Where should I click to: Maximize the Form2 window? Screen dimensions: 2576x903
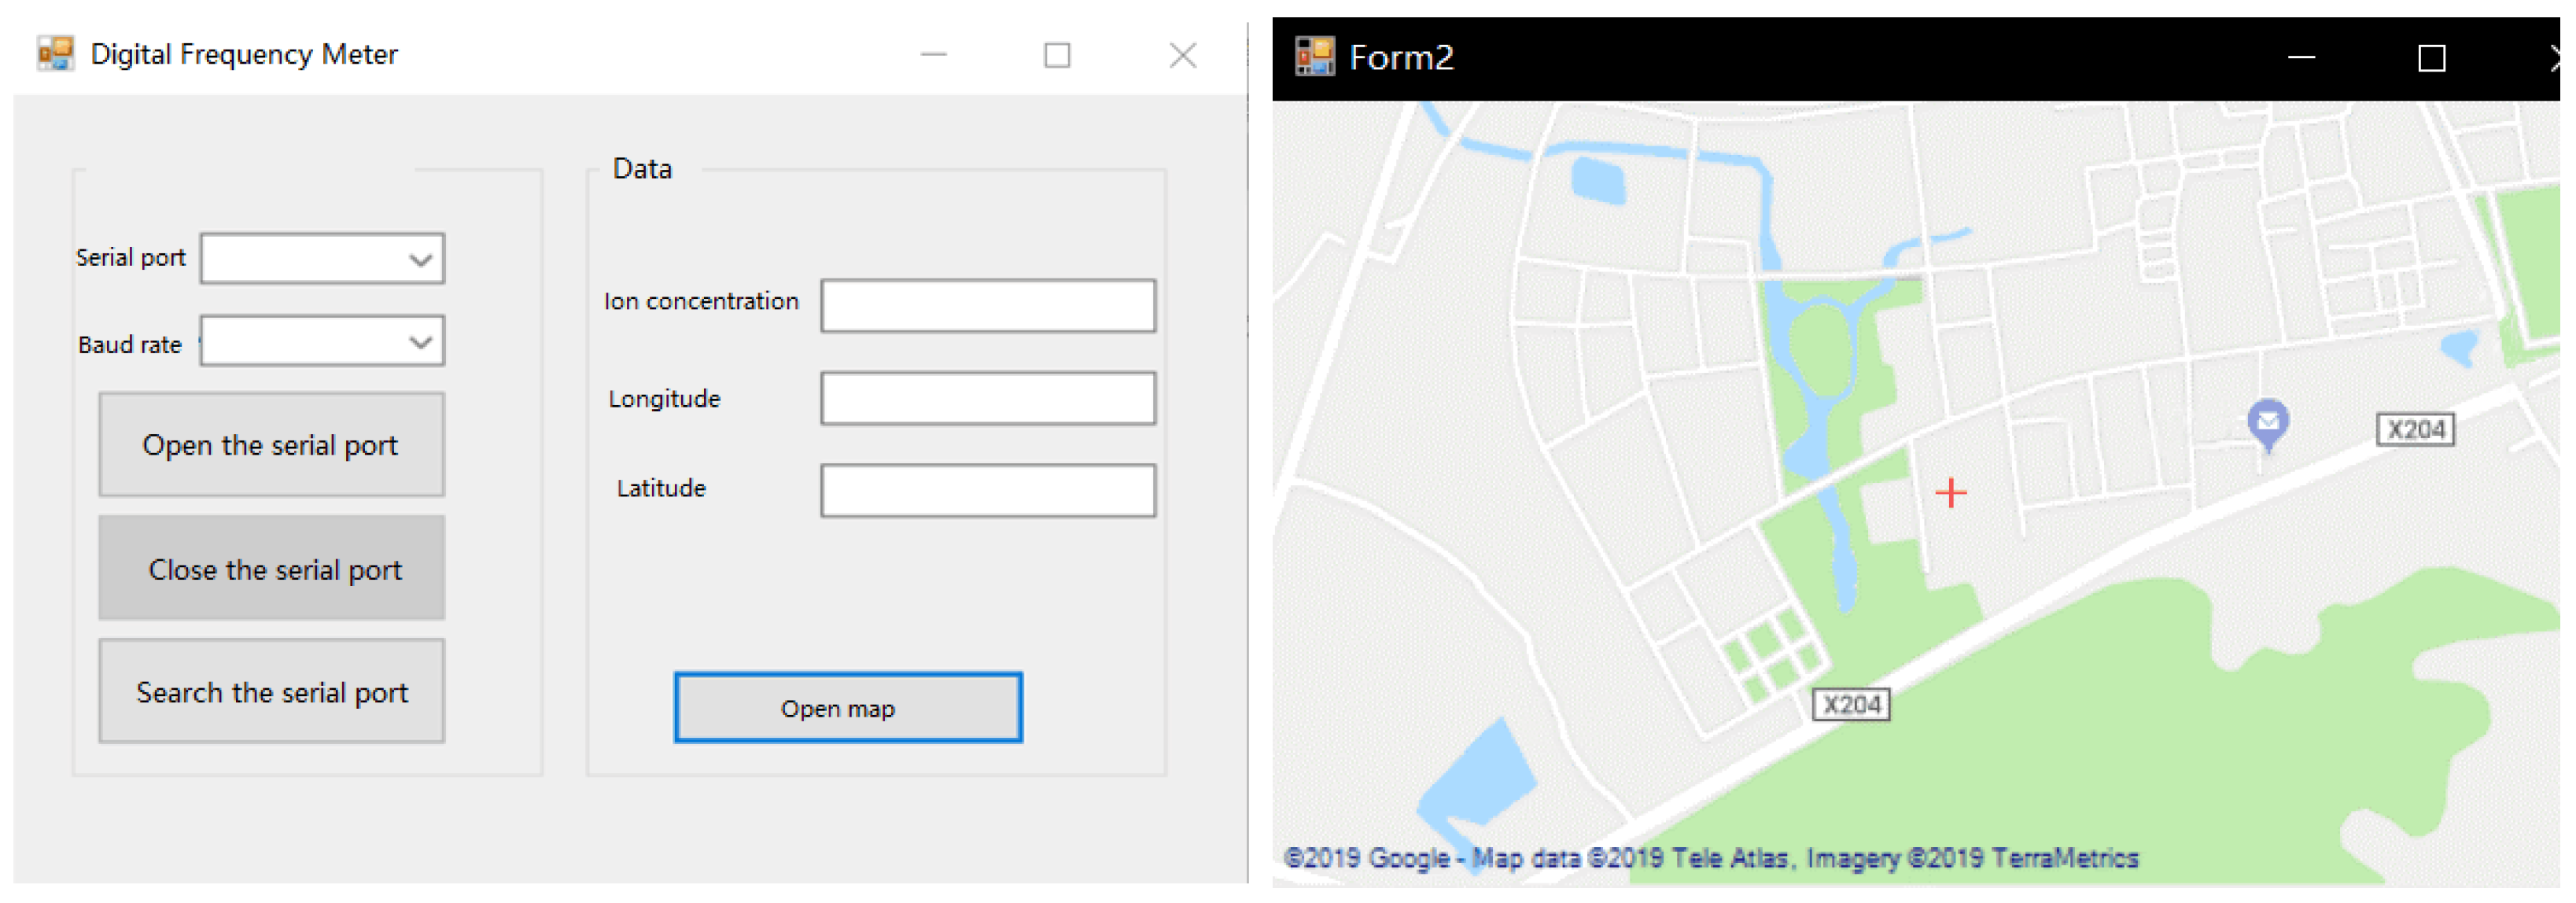(x=2431, y=58)
